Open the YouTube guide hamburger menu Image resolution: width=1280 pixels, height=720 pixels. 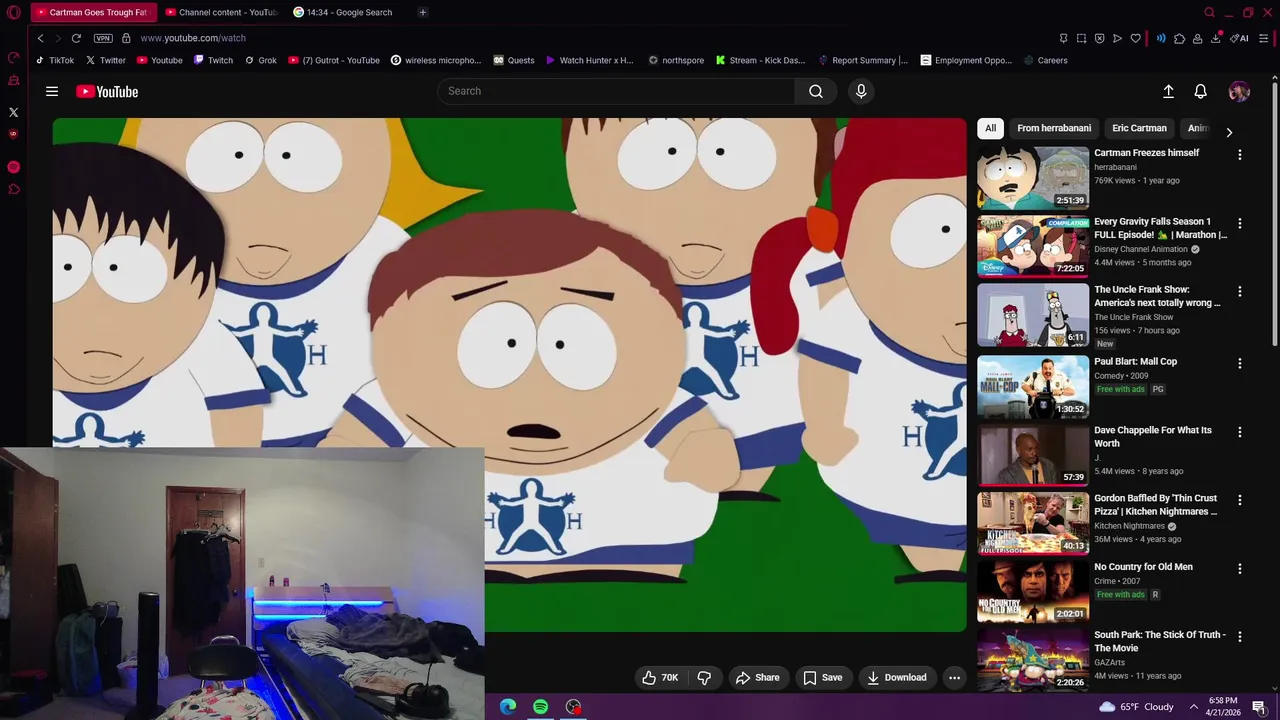pos(52,91)
